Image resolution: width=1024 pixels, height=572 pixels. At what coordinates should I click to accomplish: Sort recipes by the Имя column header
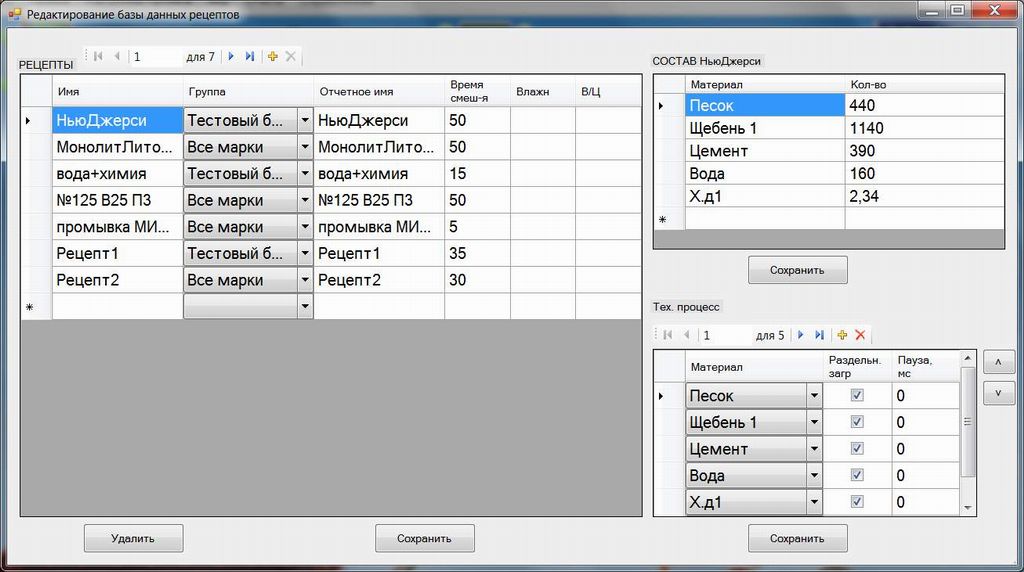click(118, 91)
